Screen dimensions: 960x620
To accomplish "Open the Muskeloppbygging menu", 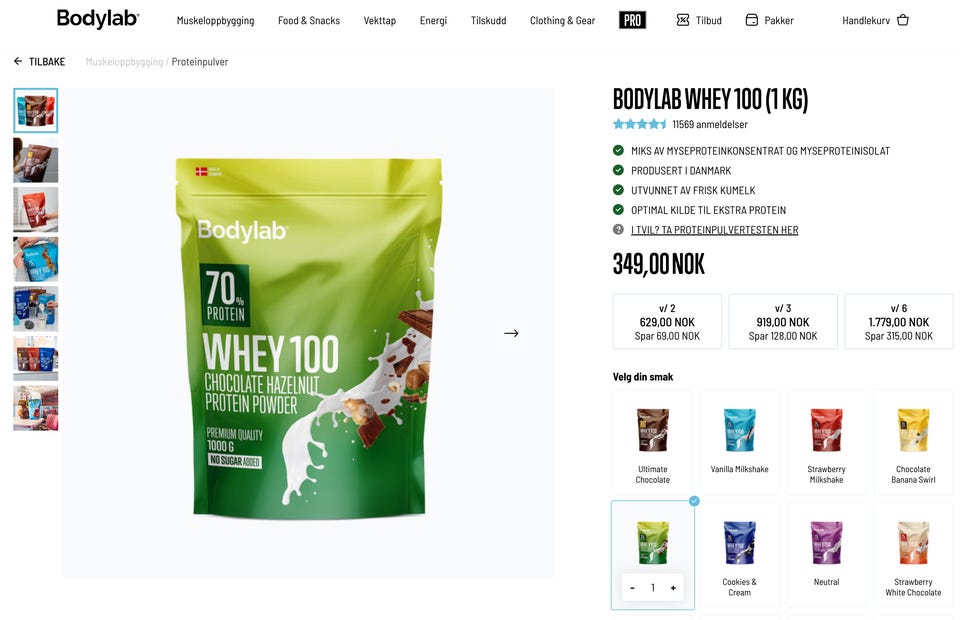I will 216,20.
